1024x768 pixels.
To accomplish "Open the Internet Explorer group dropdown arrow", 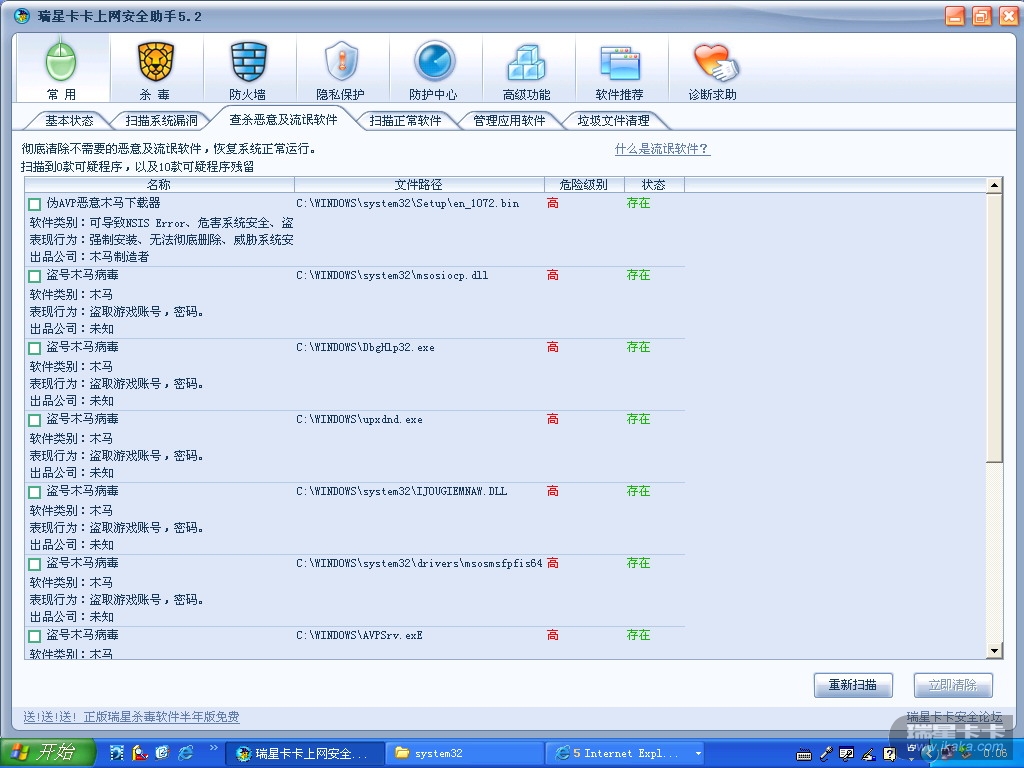I will pos(698,754).
